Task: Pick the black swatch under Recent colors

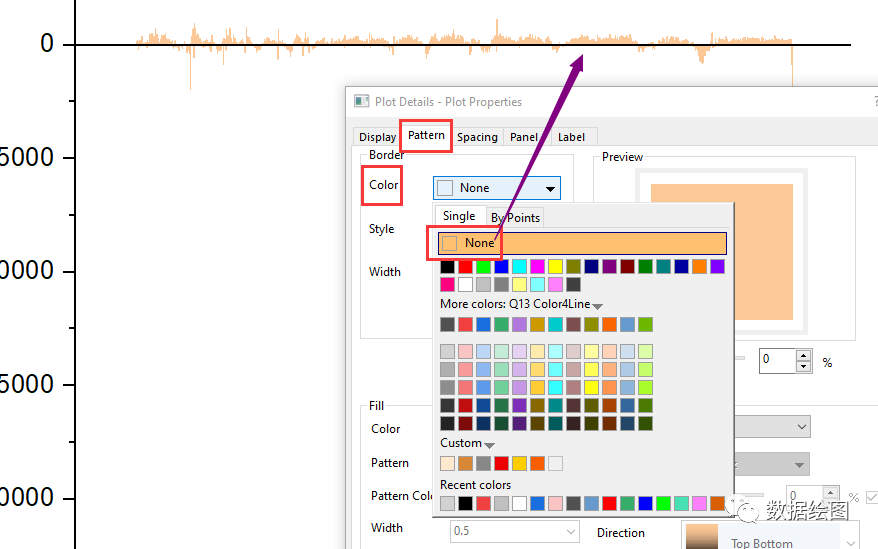Action: [x=466, y=503]
